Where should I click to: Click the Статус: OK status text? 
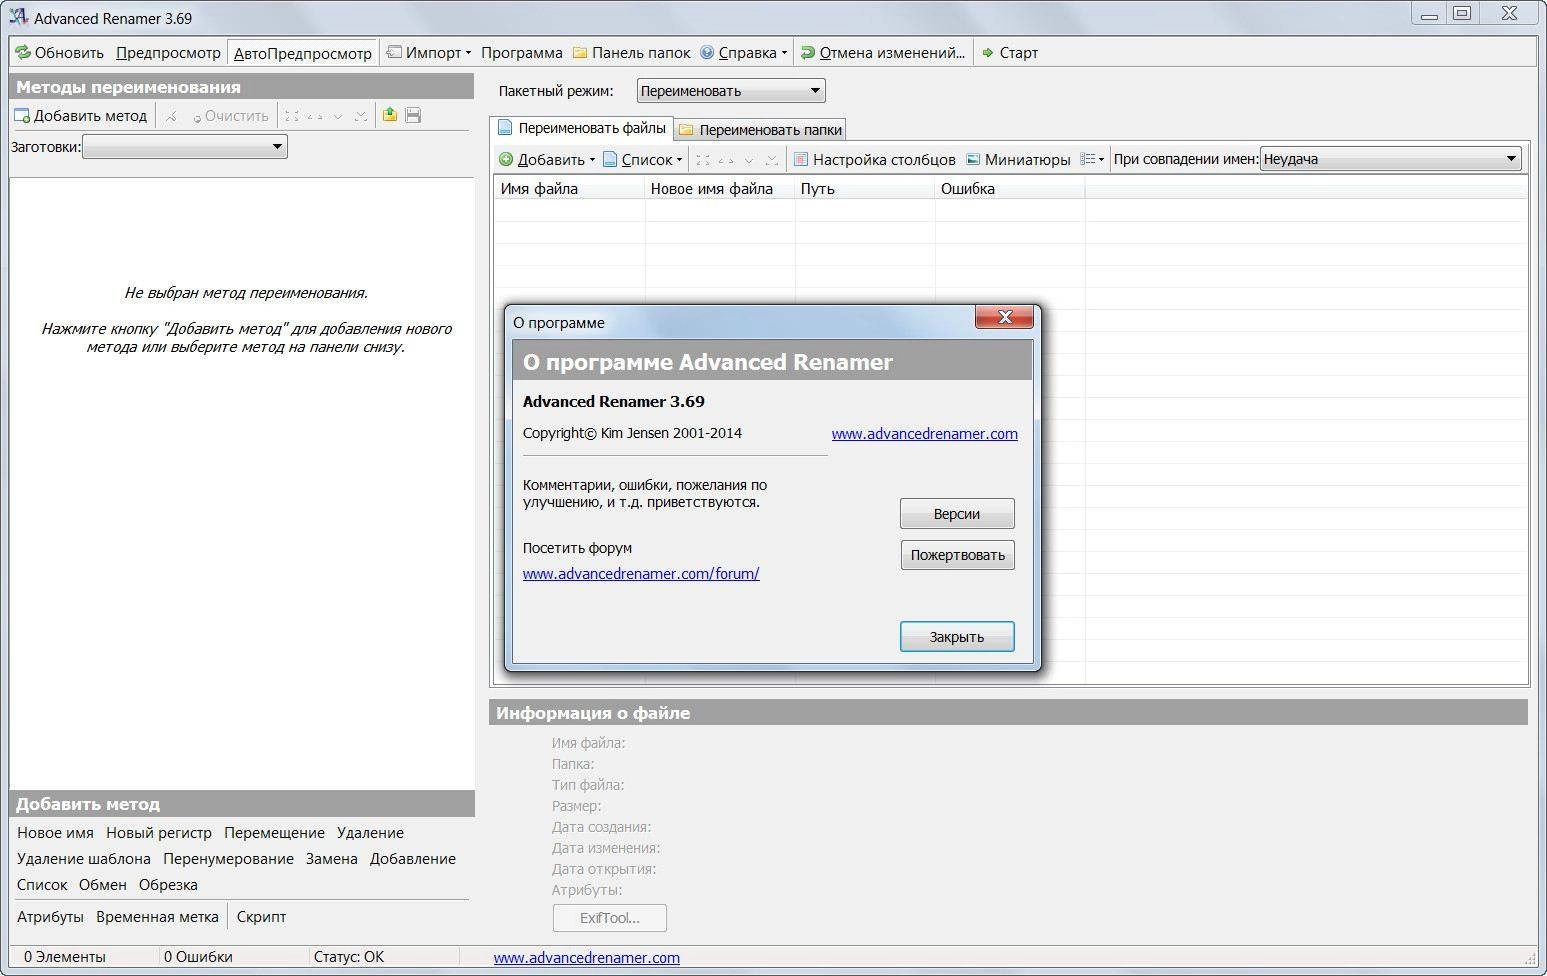coord(349,957)
